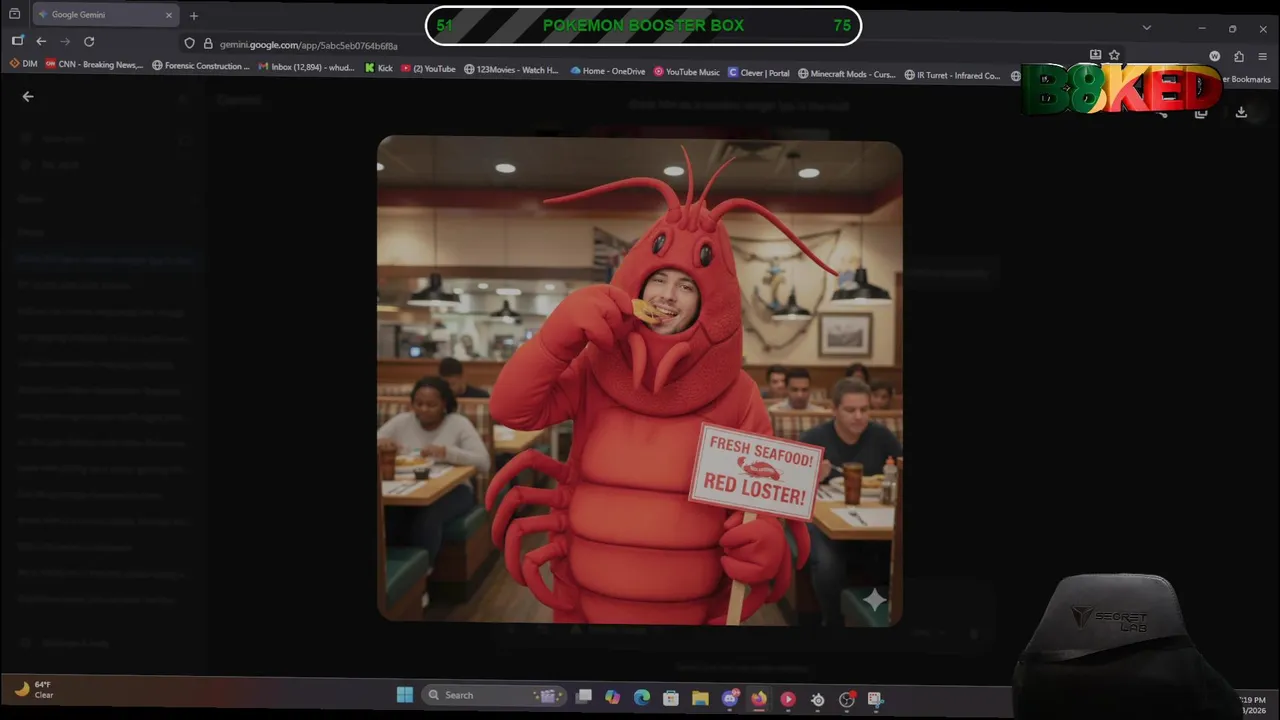The image size is (1280, 720).
Task: Close the image preview with back arrow
Action: click(x=28, y=97)
